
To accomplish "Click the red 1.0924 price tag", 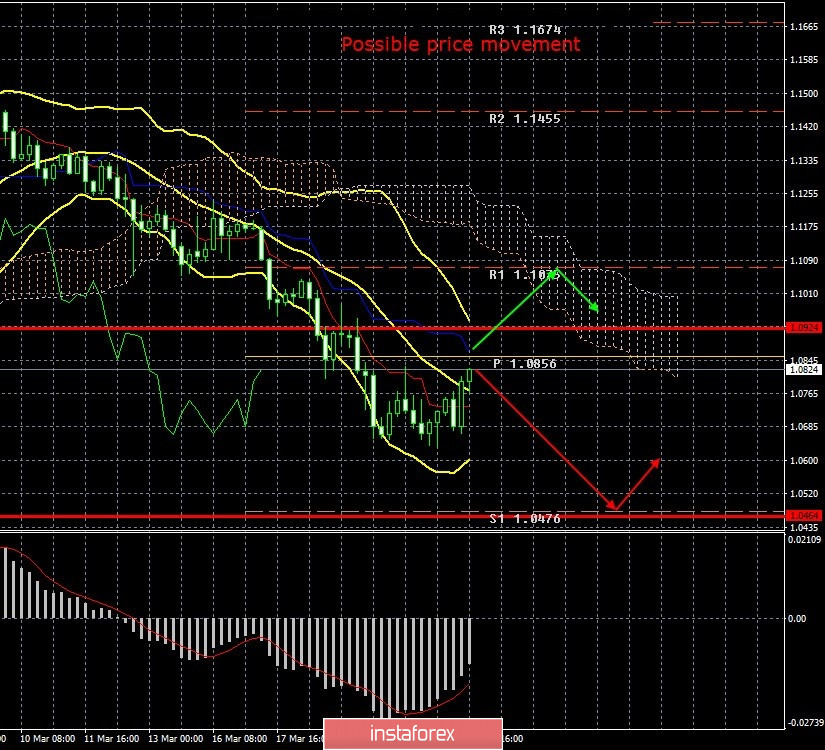I will pos(803,327).
